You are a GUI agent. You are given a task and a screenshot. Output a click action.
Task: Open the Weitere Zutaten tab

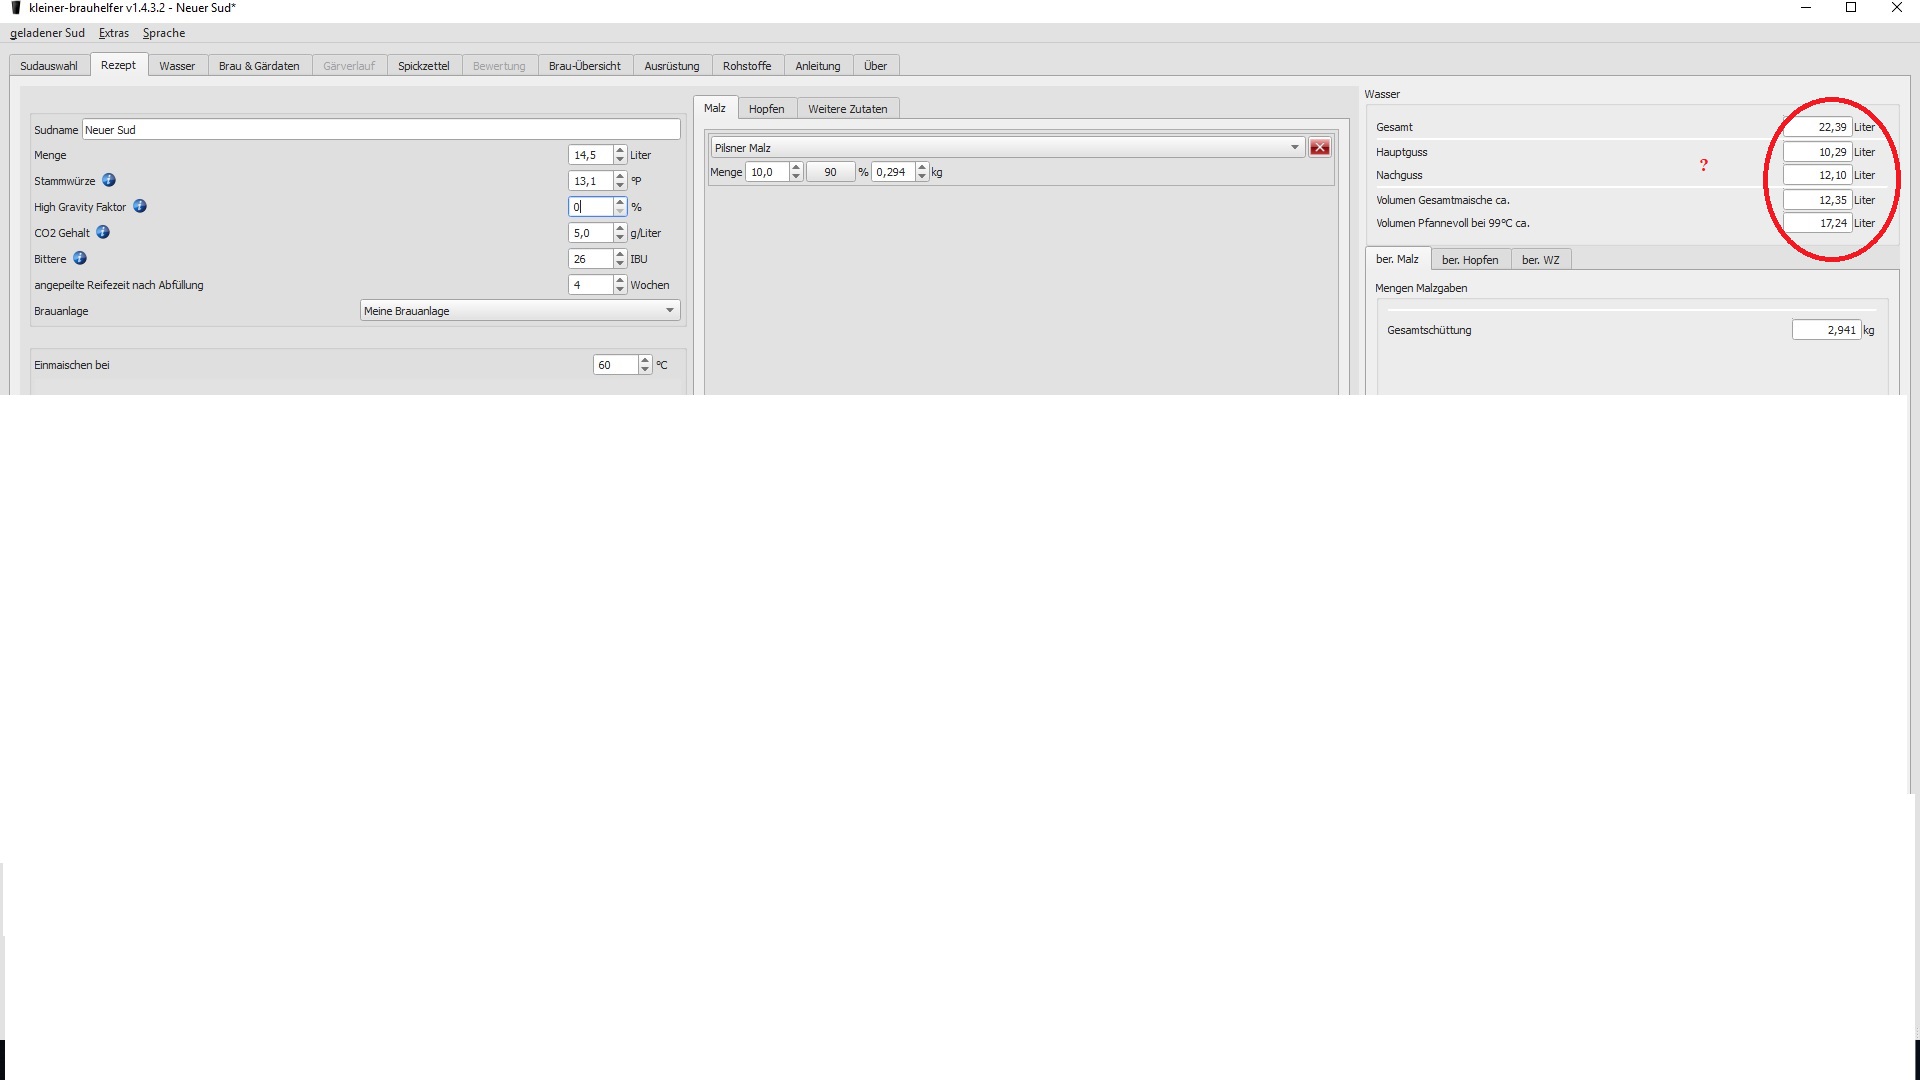click(847, 109)
